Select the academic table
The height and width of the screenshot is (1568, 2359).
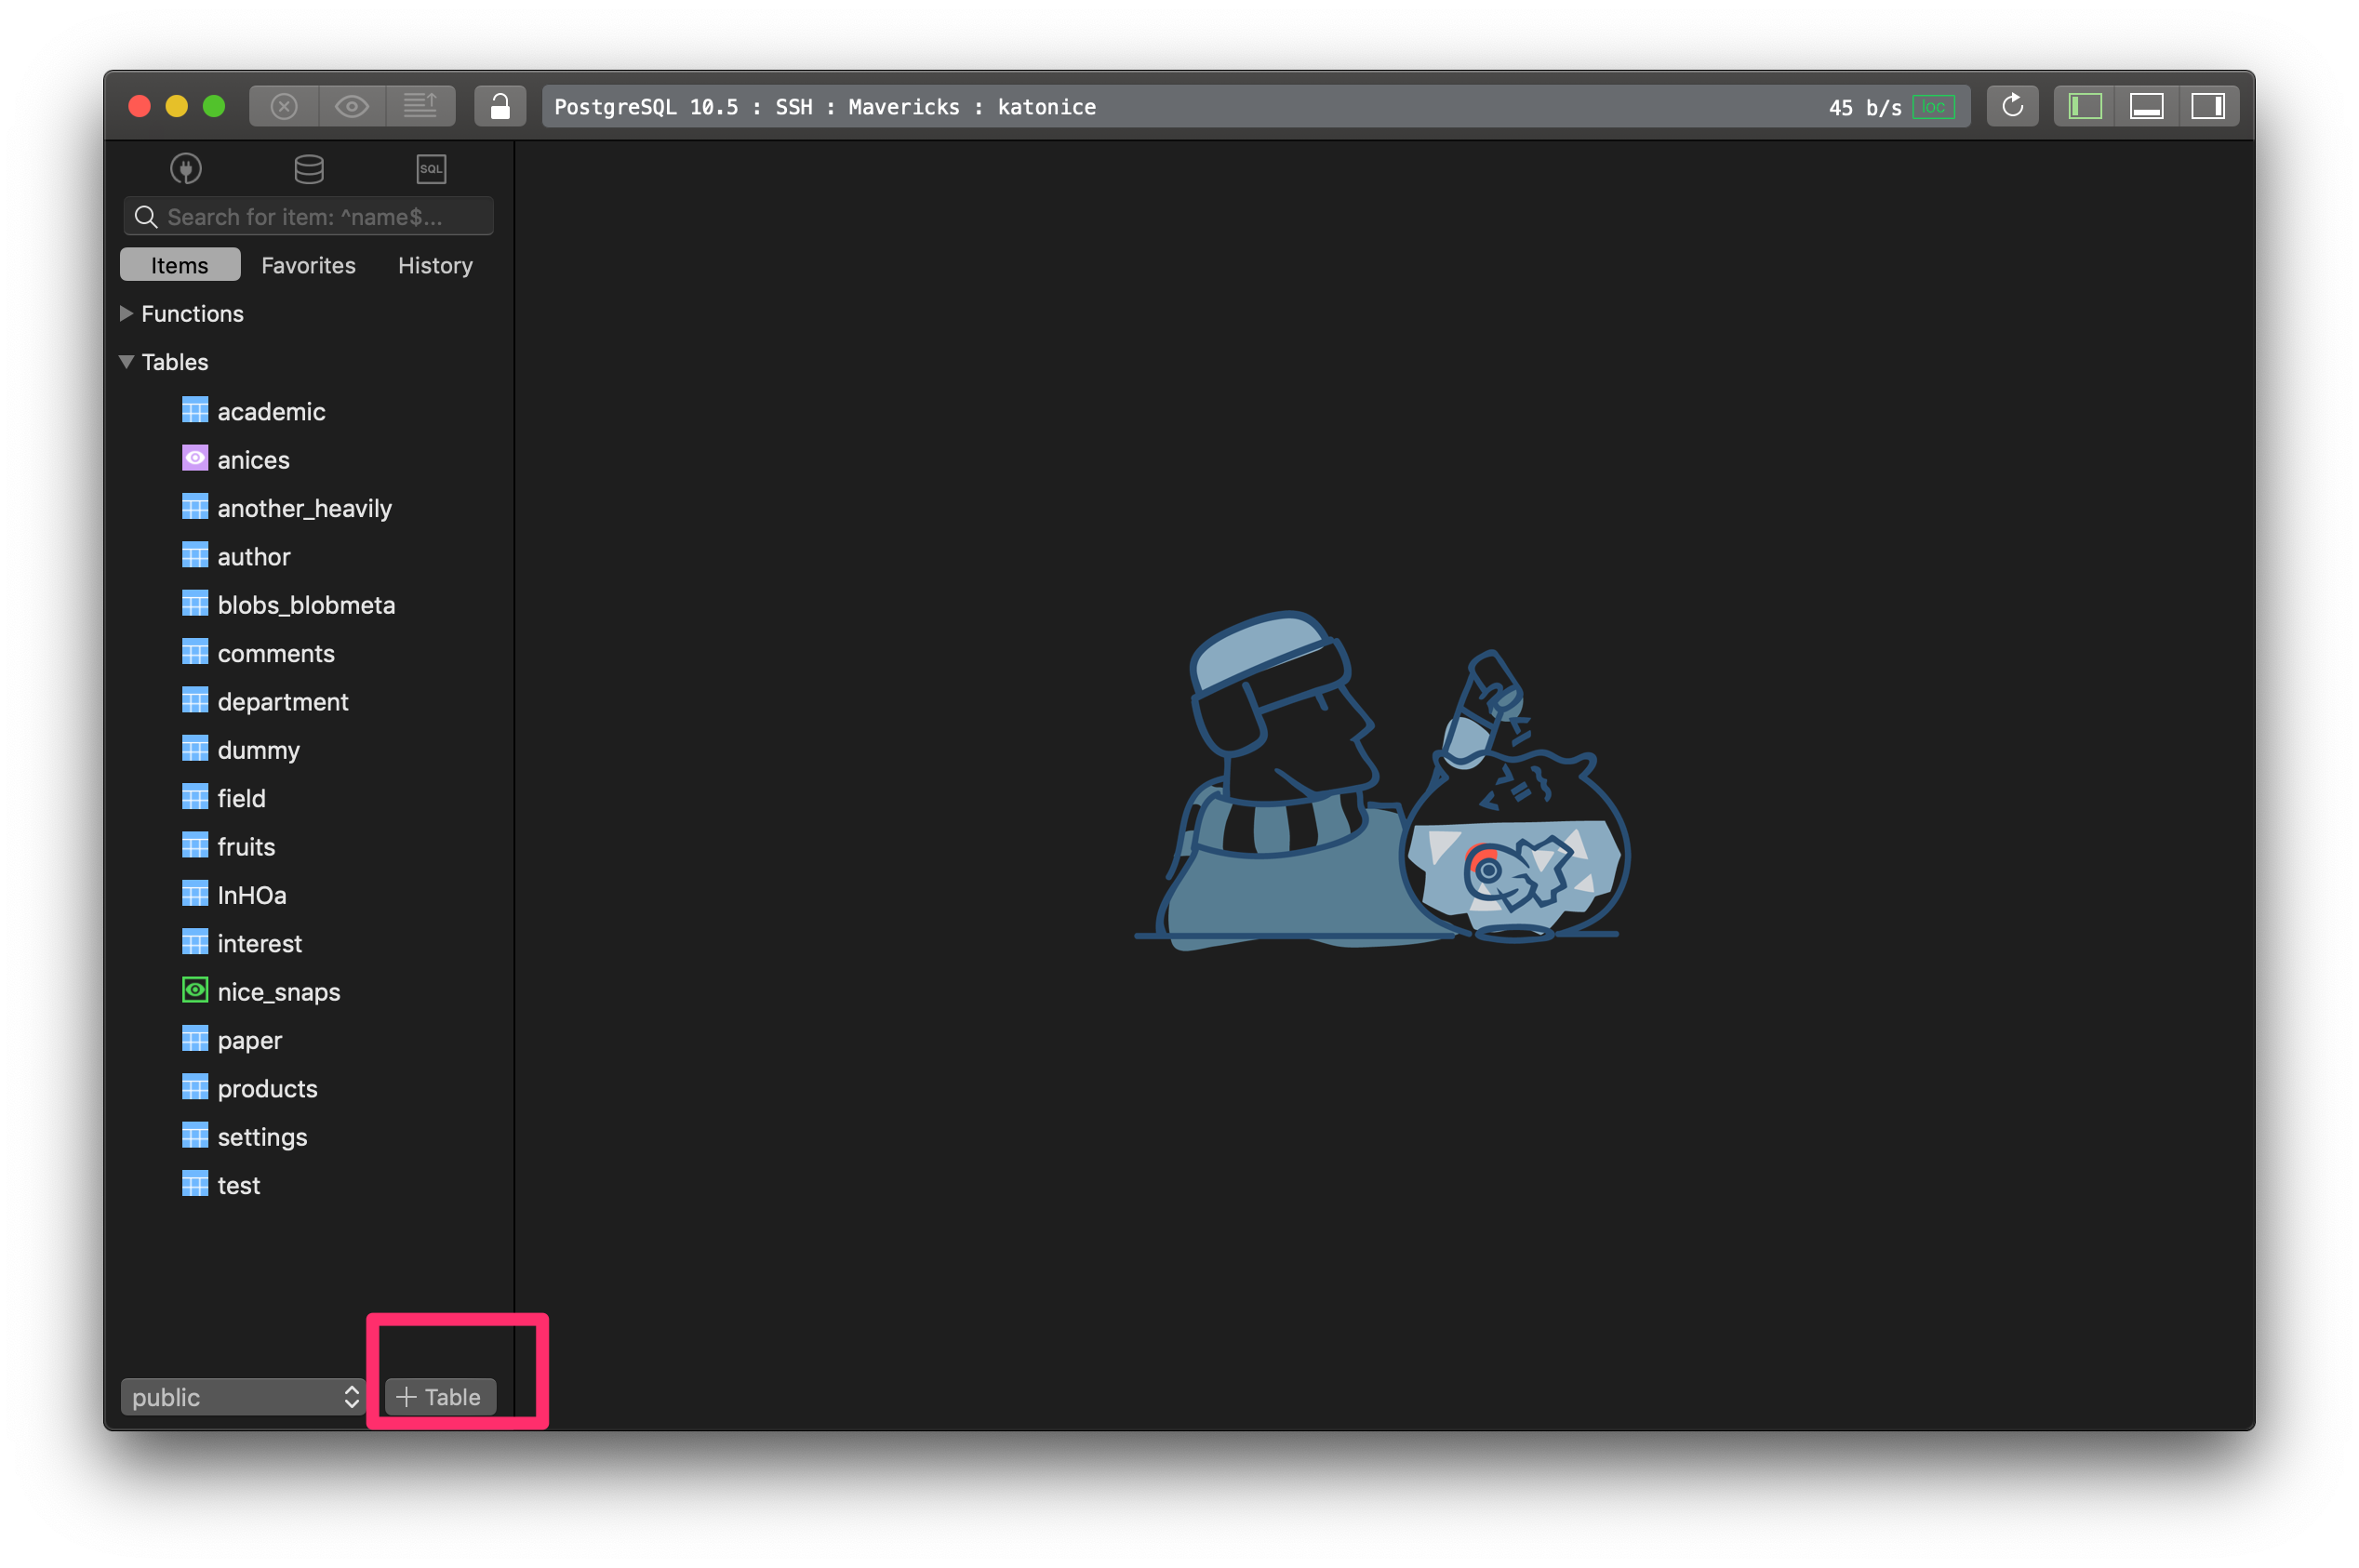pyautogui.click(x=271, y=411)
